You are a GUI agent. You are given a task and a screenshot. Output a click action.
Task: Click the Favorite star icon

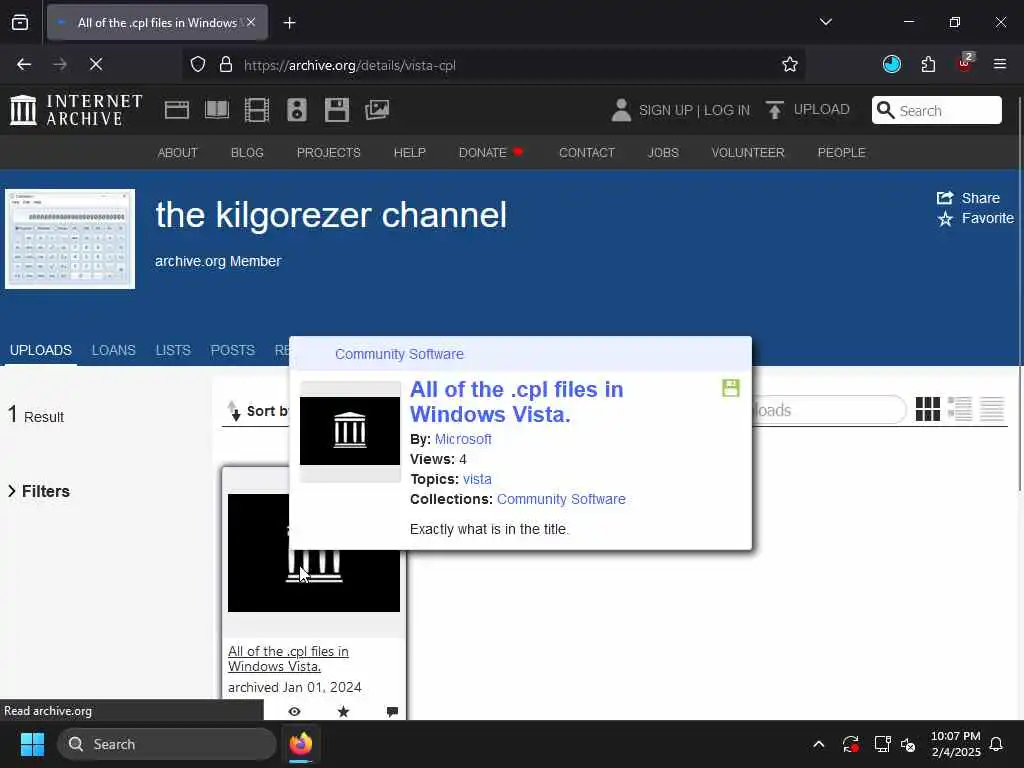click(944, 219)
